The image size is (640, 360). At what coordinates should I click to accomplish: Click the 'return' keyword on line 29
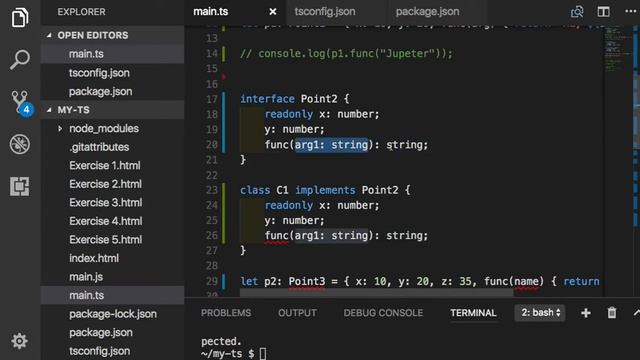point(581,281)
